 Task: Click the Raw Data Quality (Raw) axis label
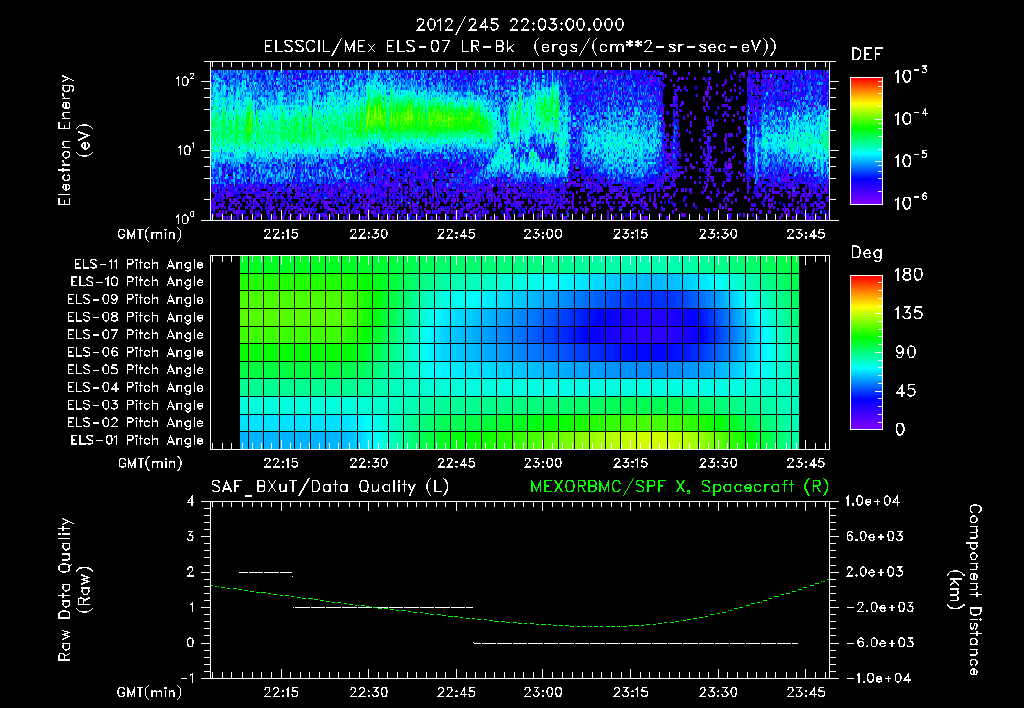[x=74, y=589]
